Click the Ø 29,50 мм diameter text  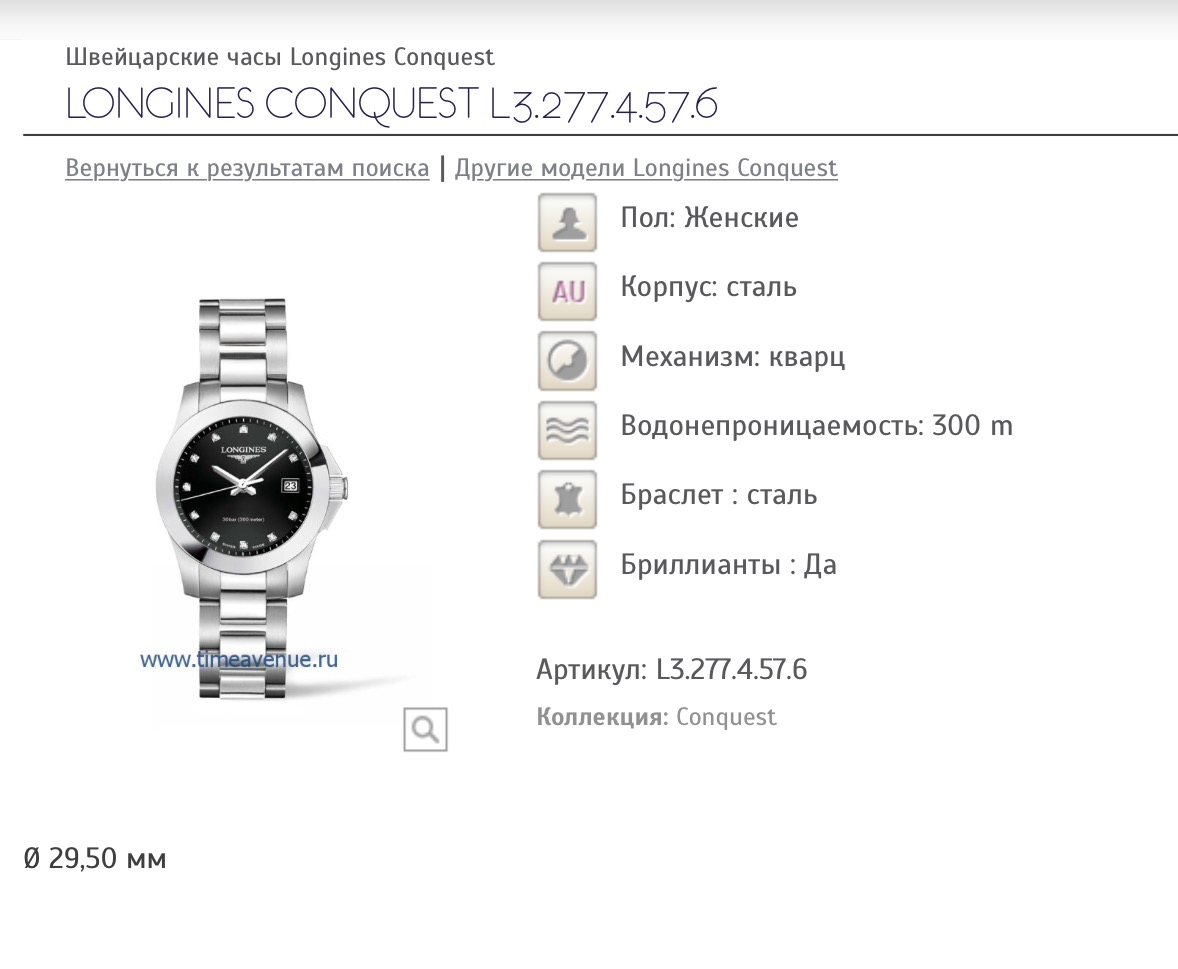point(95,858)
